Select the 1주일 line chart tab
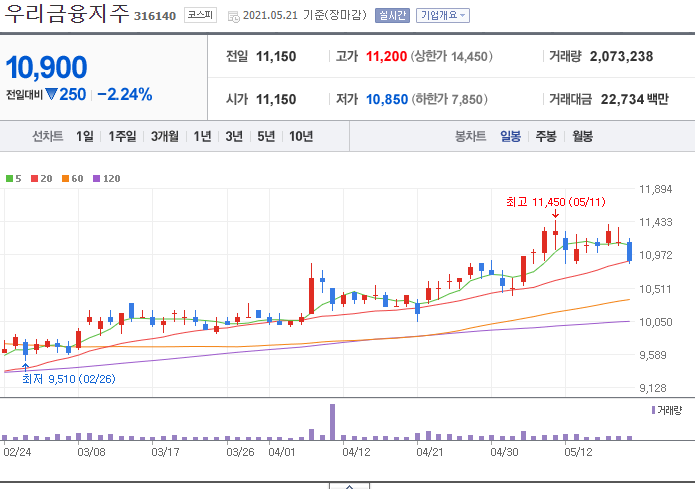The width and height of the screenshot is (695, 489). tap(122, 136)
